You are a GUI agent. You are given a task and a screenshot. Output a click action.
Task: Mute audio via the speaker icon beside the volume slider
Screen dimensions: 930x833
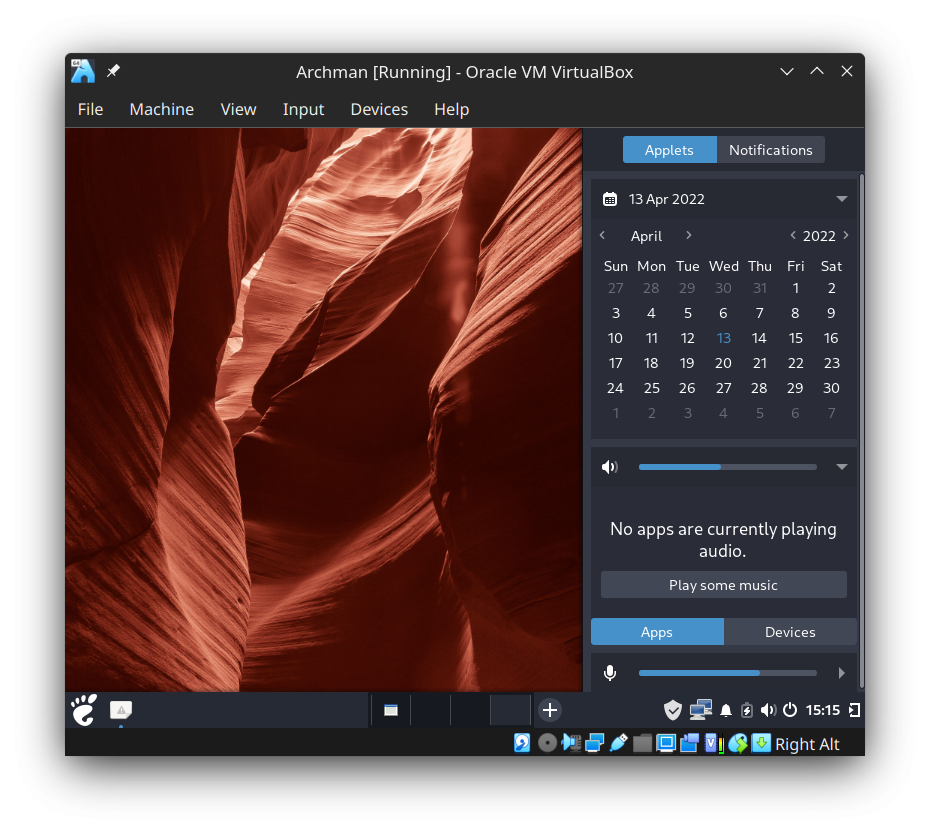[610, 467]
